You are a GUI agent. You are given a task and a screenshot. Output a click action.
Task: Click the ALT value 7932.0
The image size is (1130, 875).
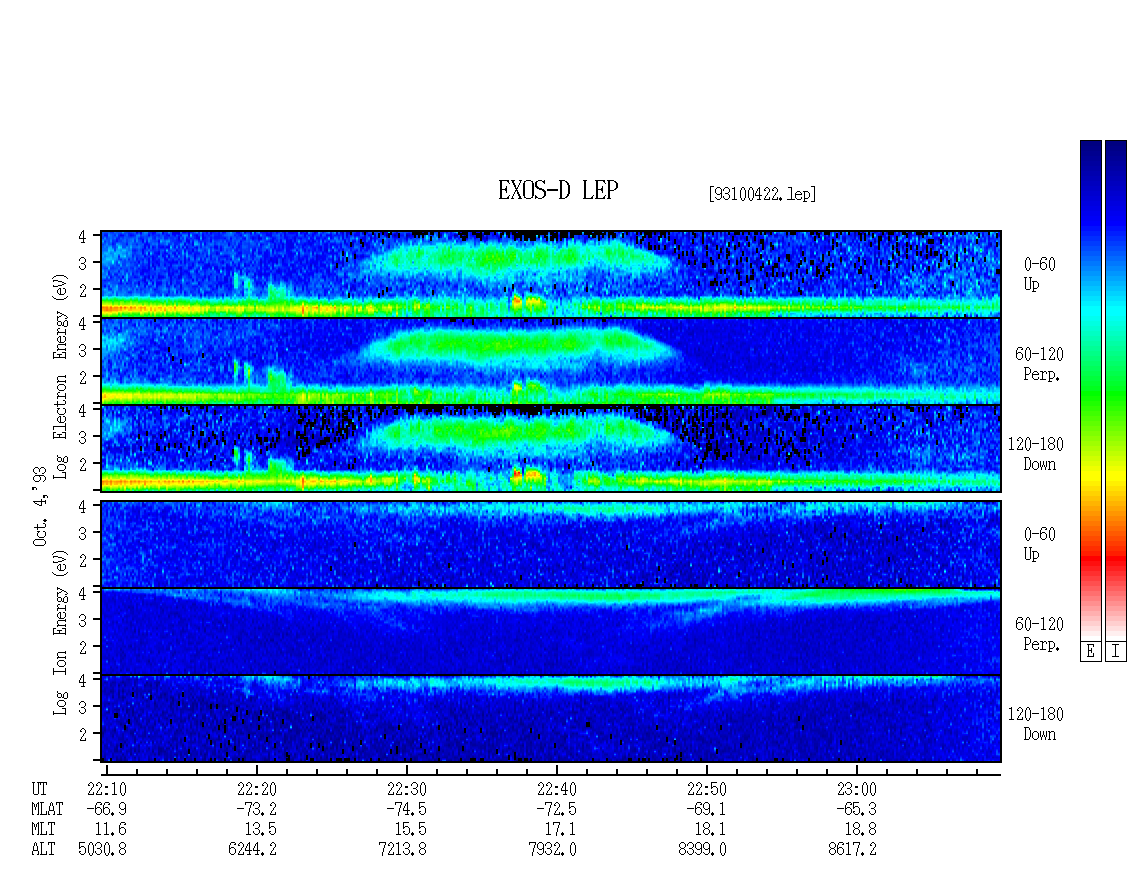(x=552, y=850)
